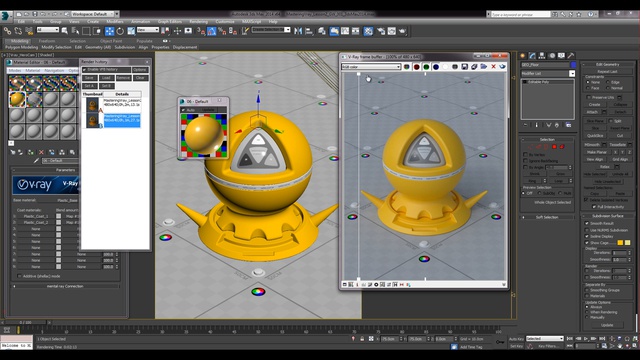Save image from V-Ray frame buffer
The image size is (640, 360).
(464, 67)
